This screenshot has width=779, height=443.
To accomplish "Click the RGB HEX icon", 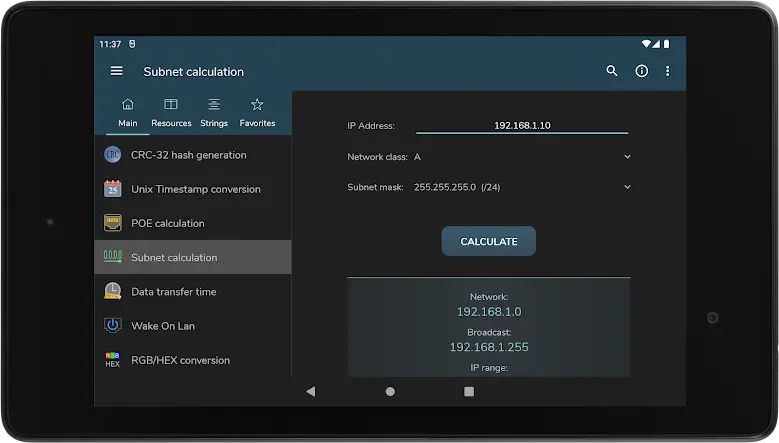I will (x=113, y=360).
